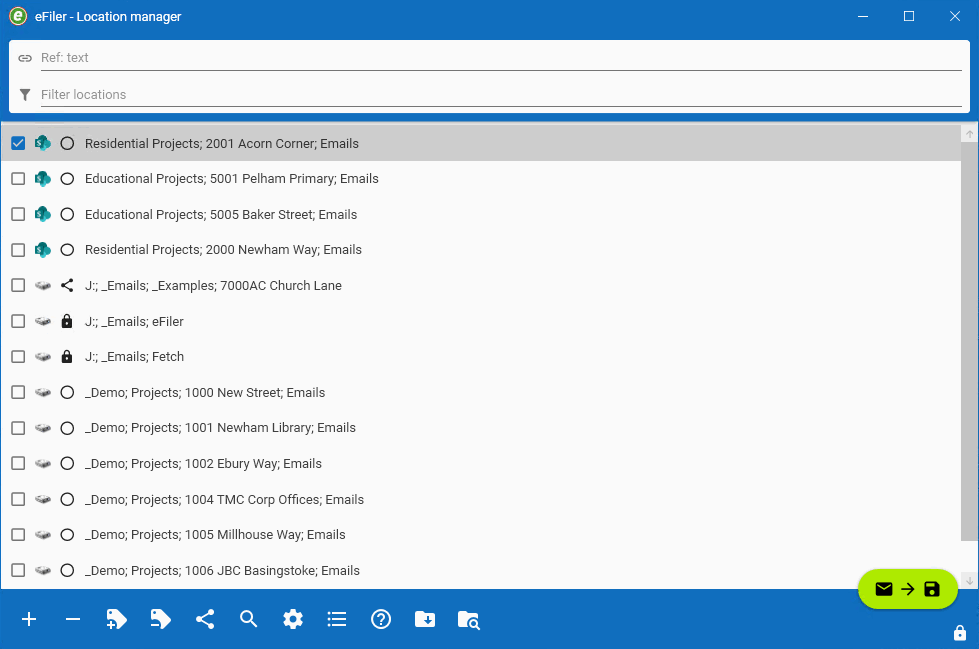
Task: Click the list scrollbar down arrow
Action: (969, 580)
